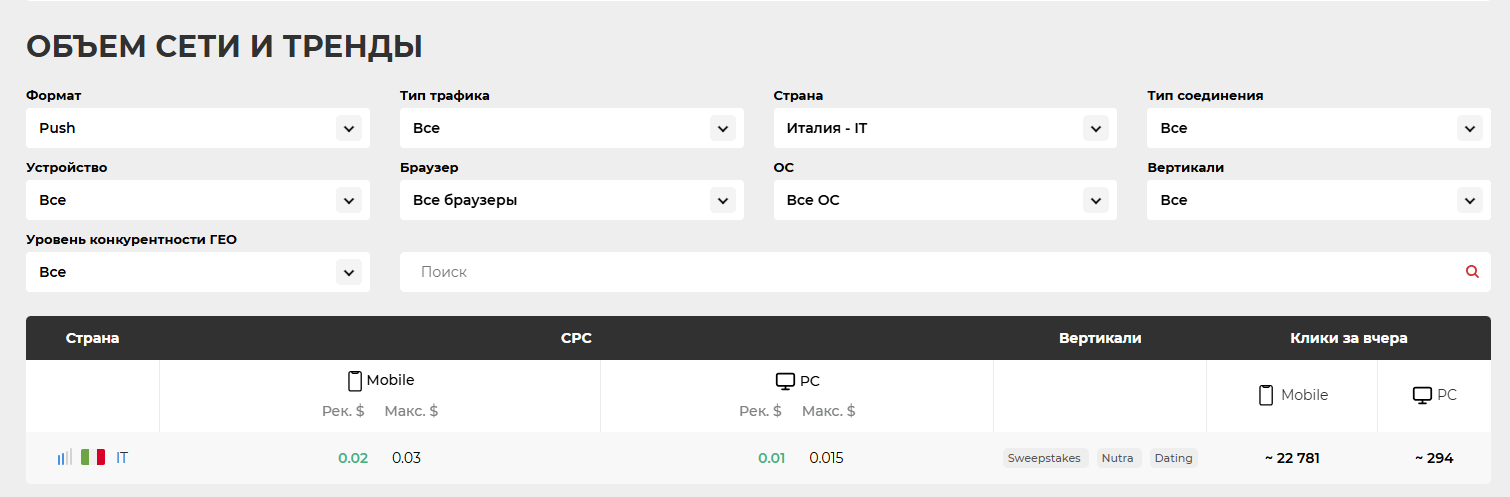Click the Nutra vertical tag
Image resolution: width=1510 pixels, height=497 pixels.
coord(1117,458)
